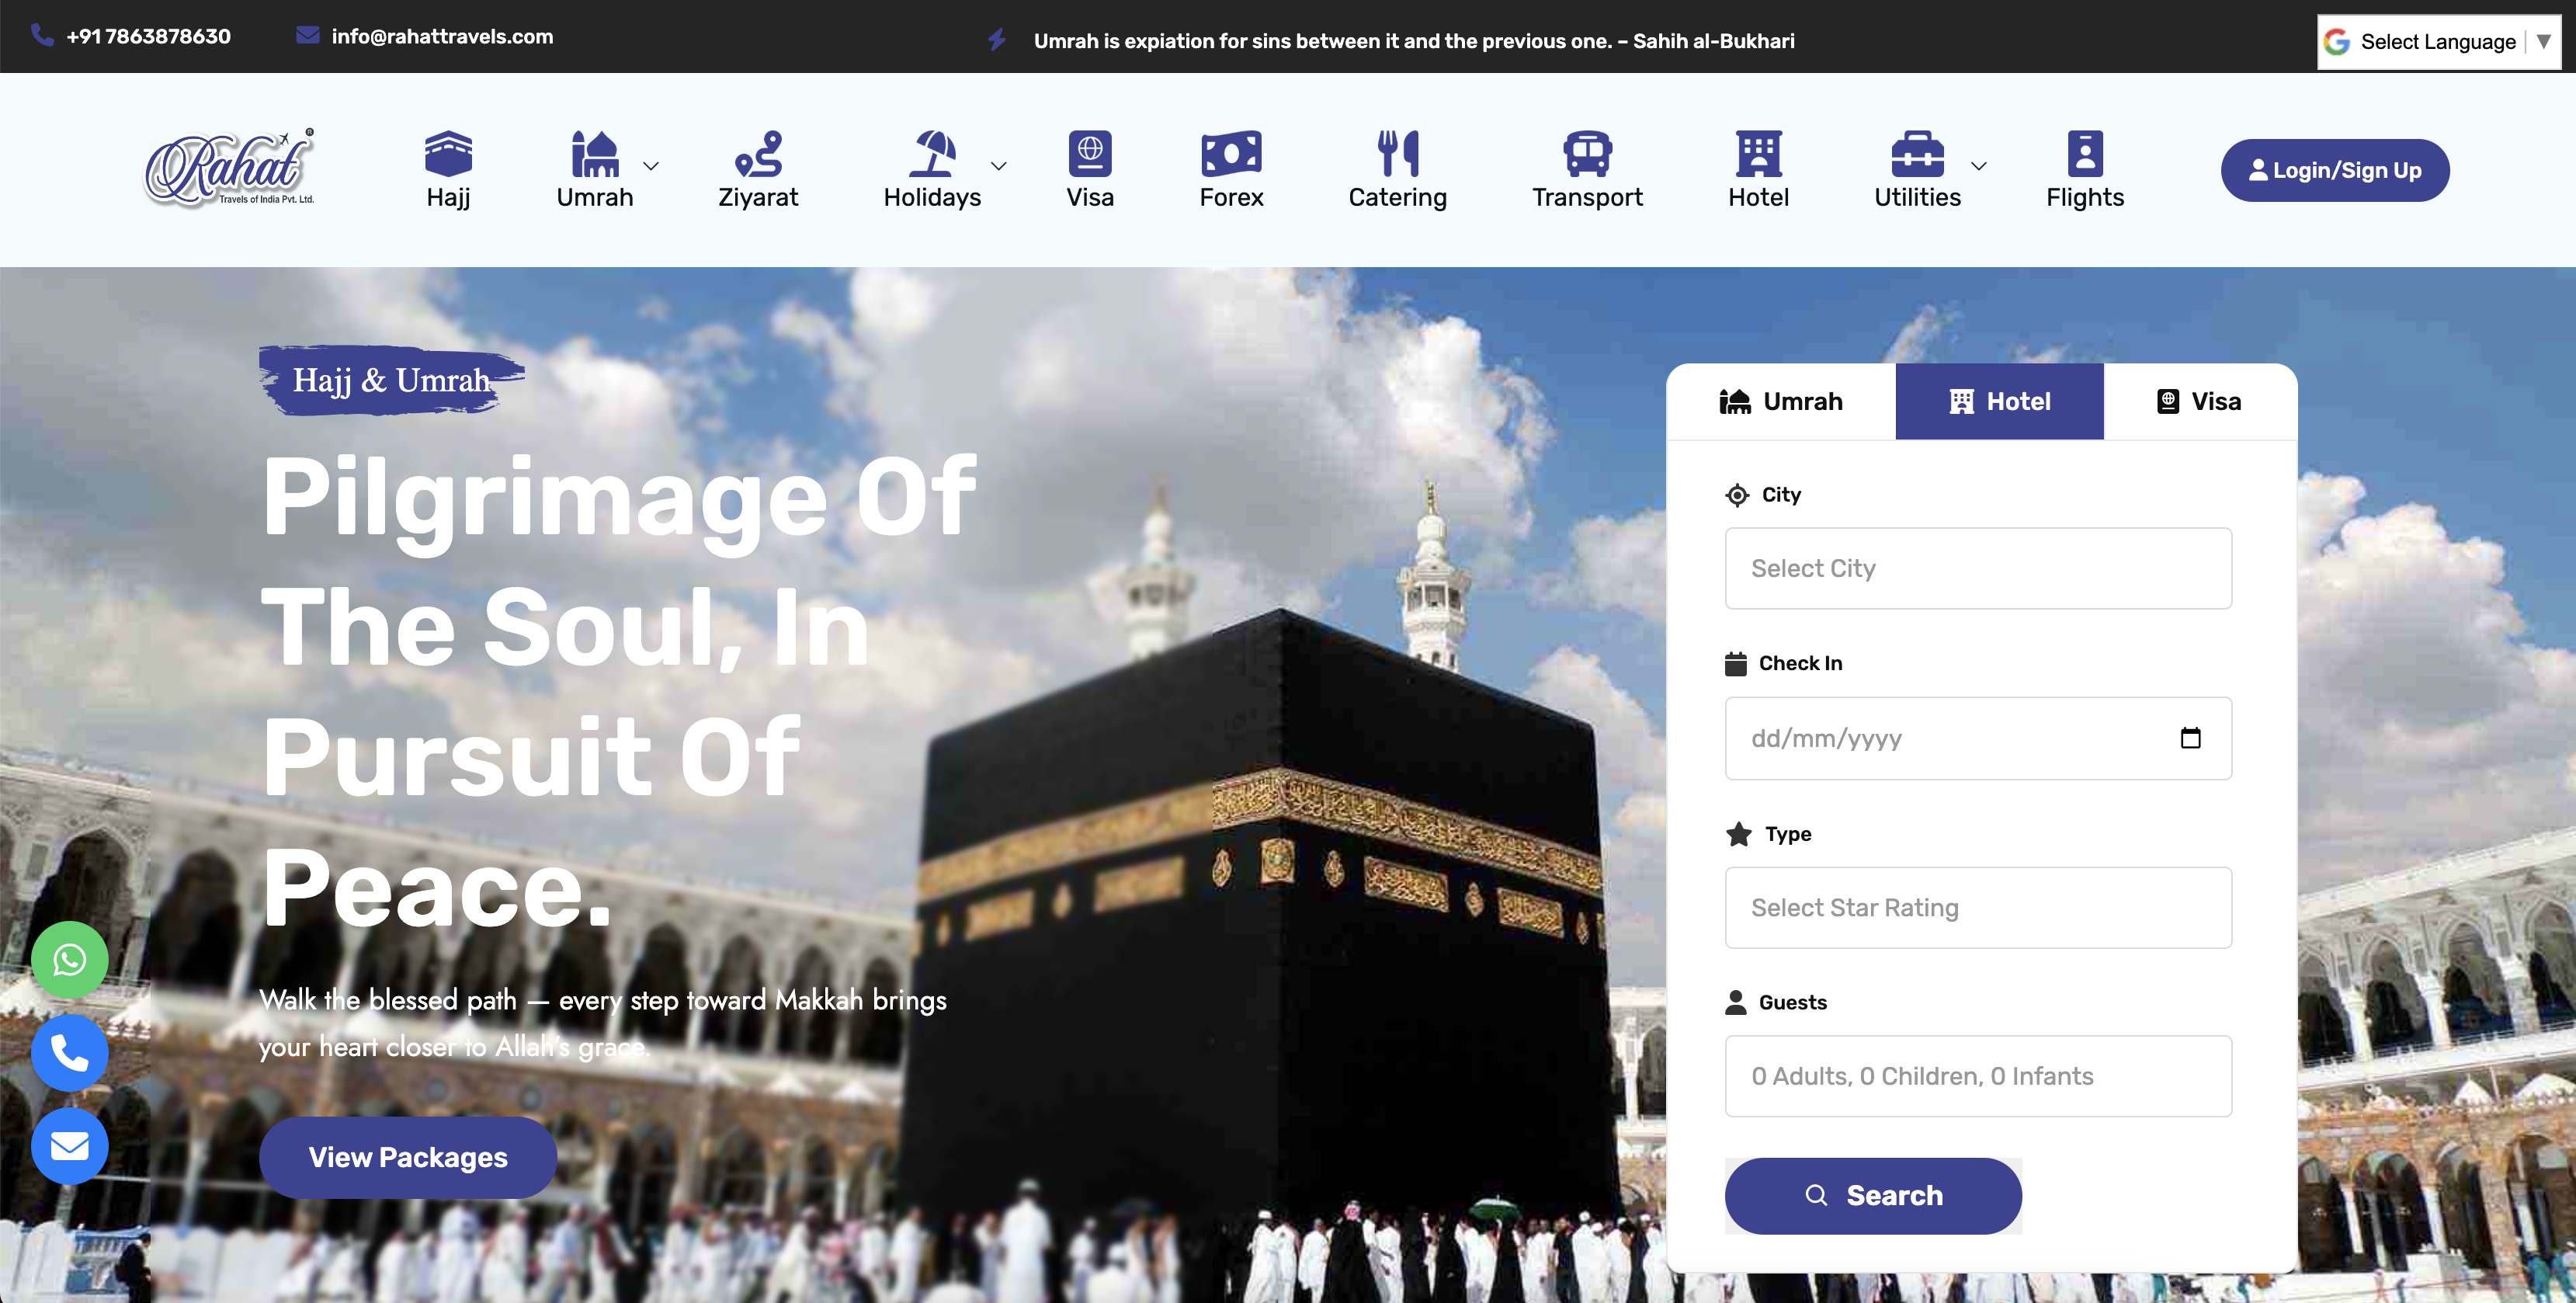Expand the Umrah menu chevron
Screen dimensions: 2576x1303
tap(651, 167)
